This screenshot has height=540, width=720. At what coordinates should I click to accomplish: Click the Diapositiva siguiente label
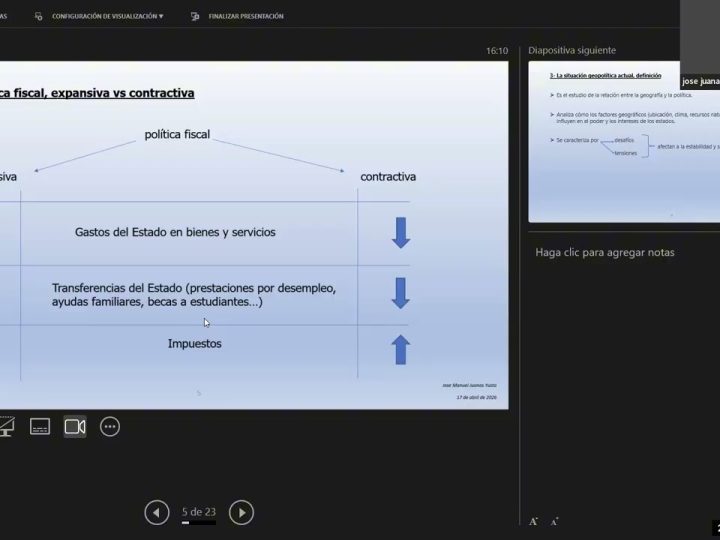(572, 51)
